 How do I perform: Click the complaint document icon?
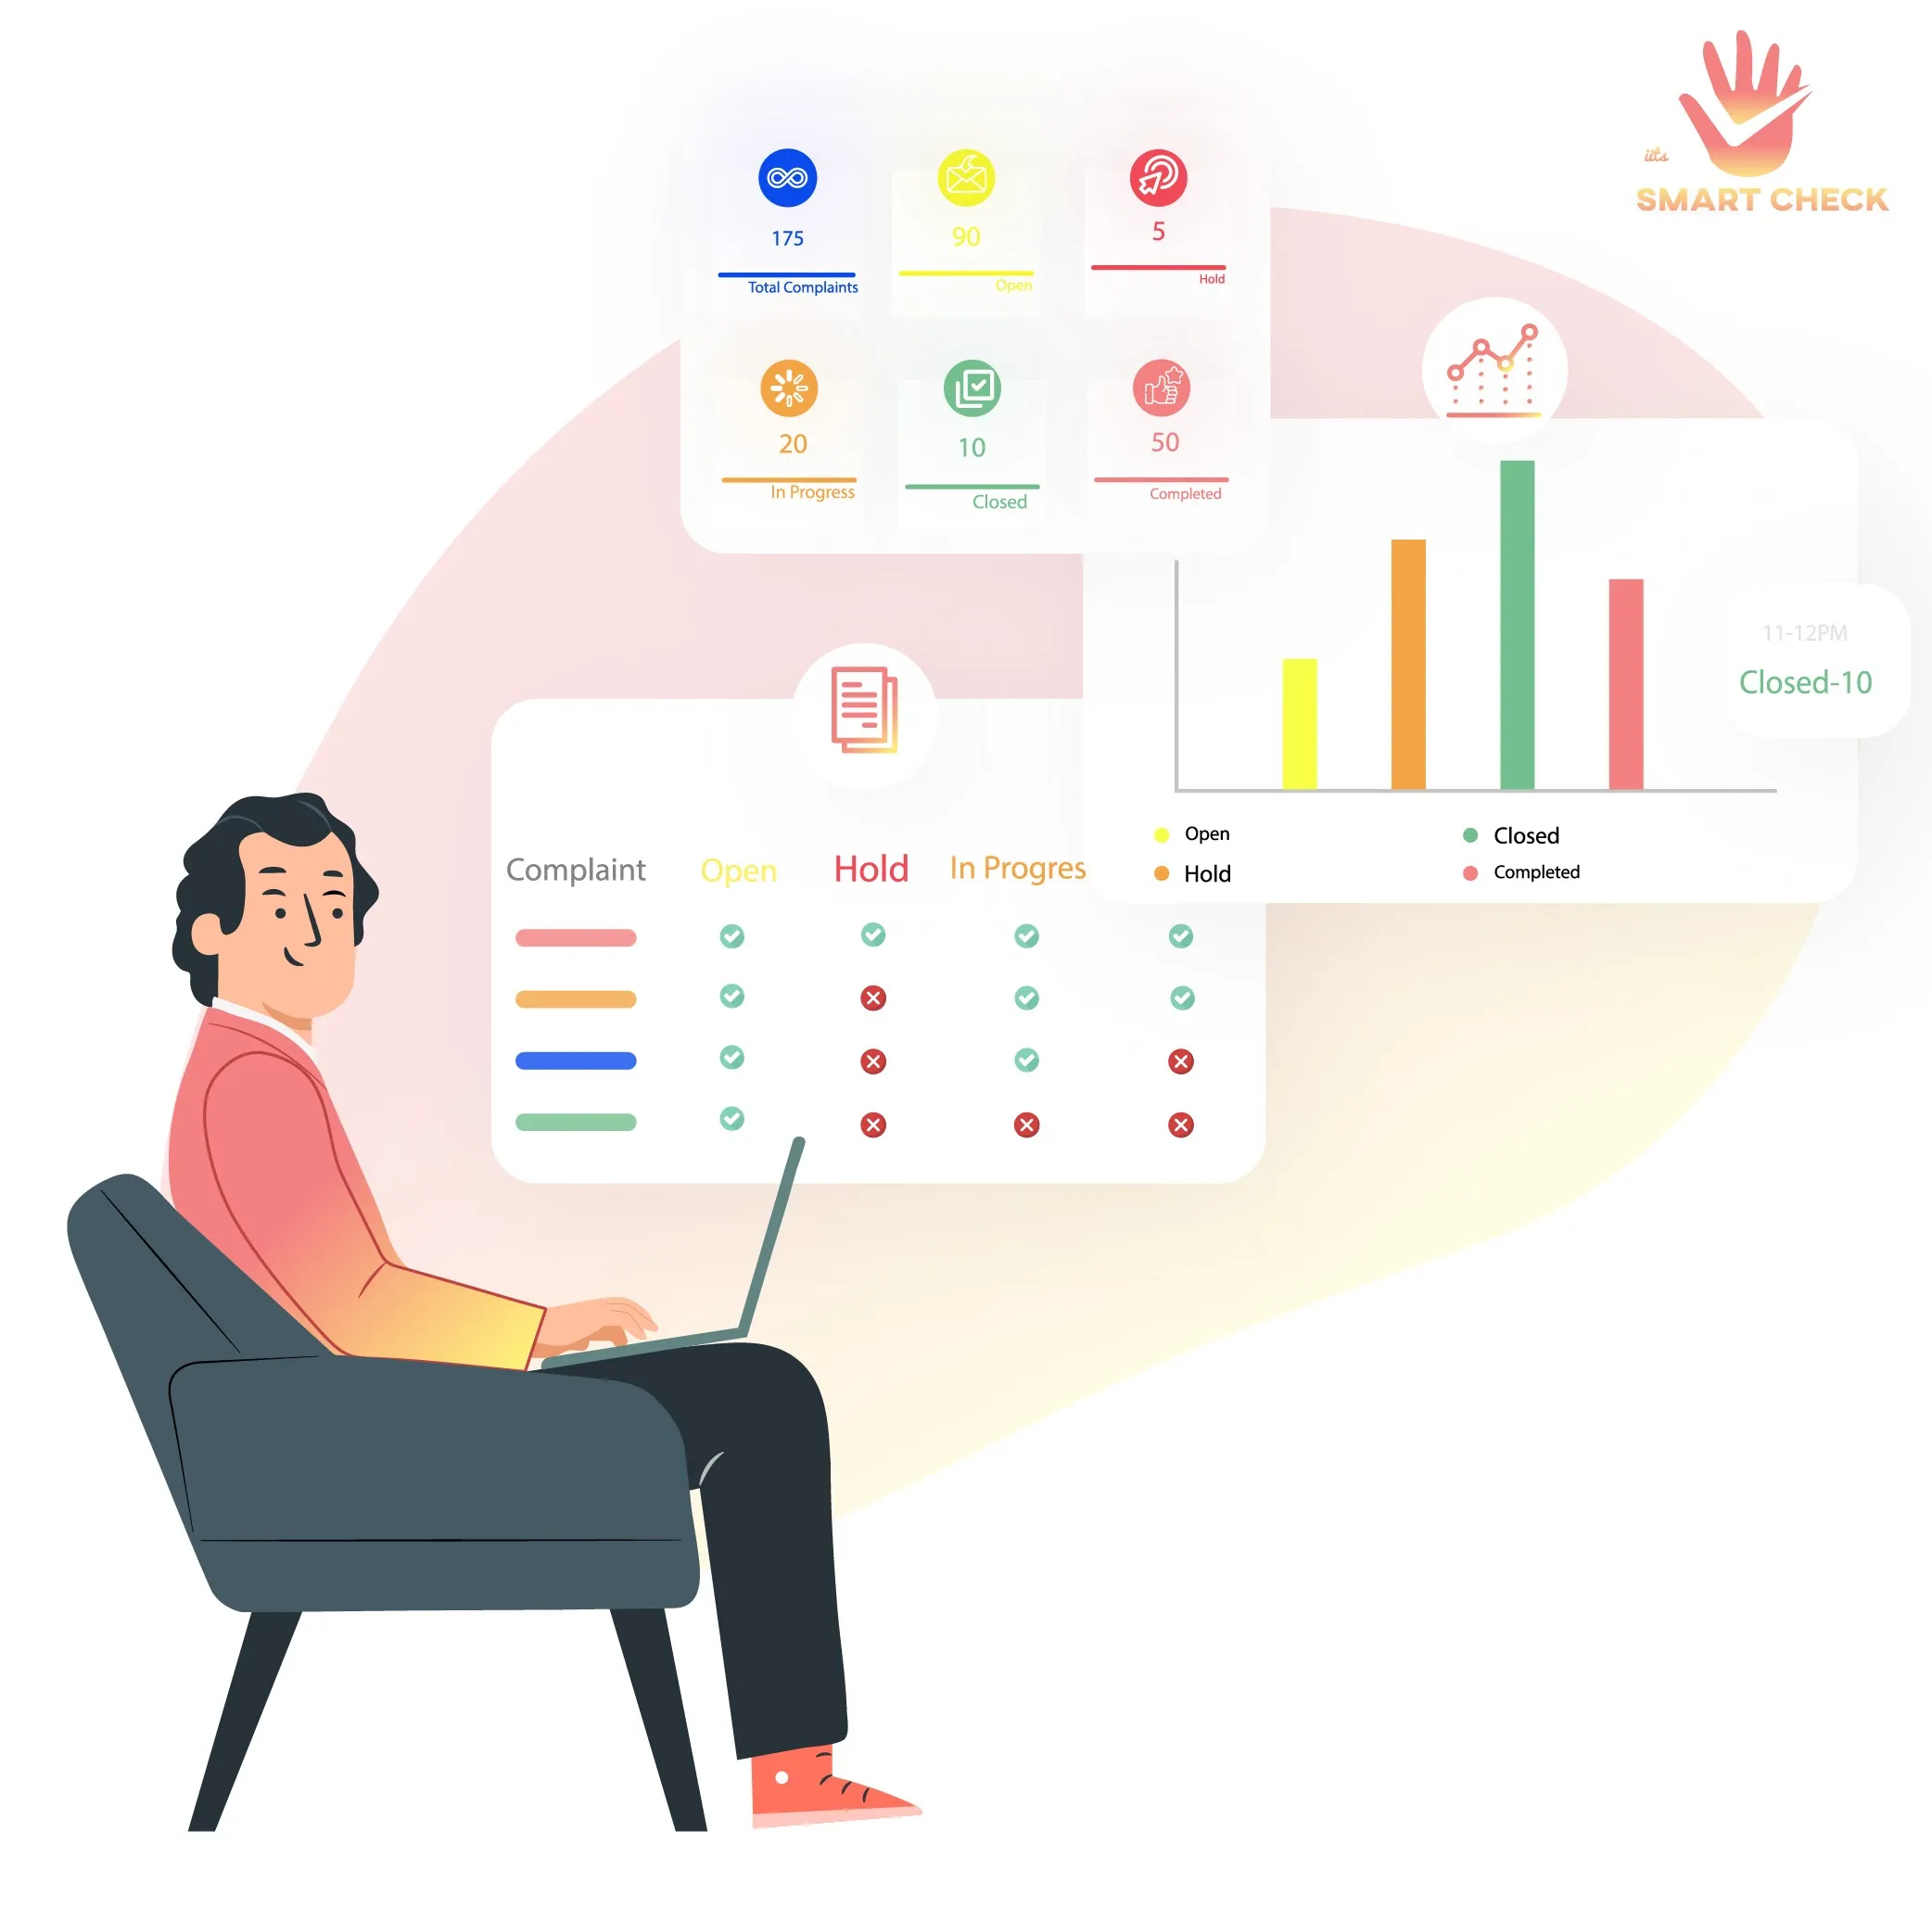click(865, 707)
